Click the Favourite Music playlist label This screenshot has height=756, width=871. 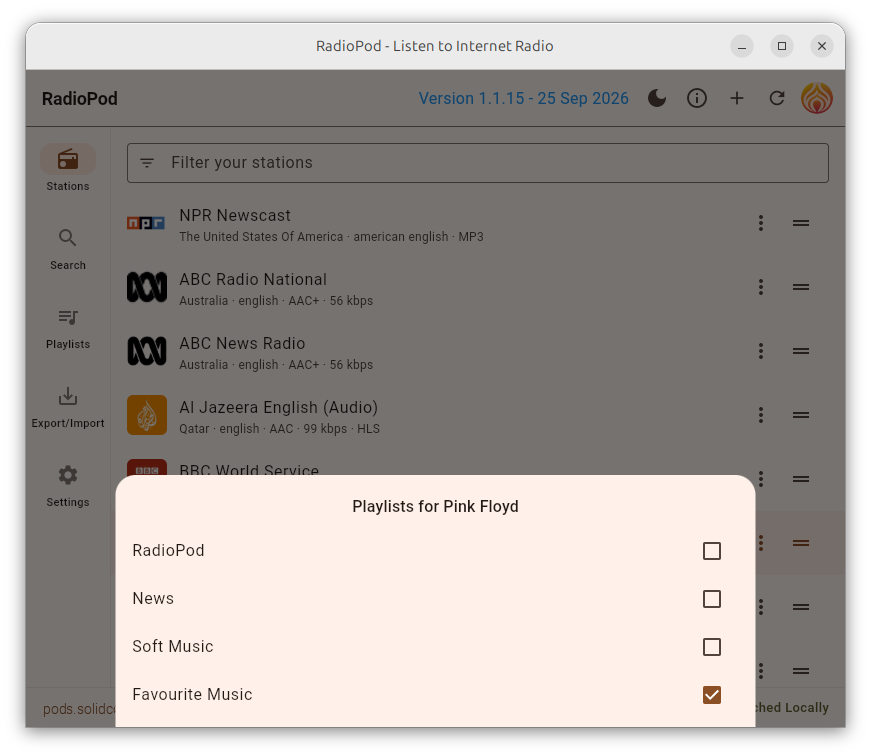(x=192, y=694)
